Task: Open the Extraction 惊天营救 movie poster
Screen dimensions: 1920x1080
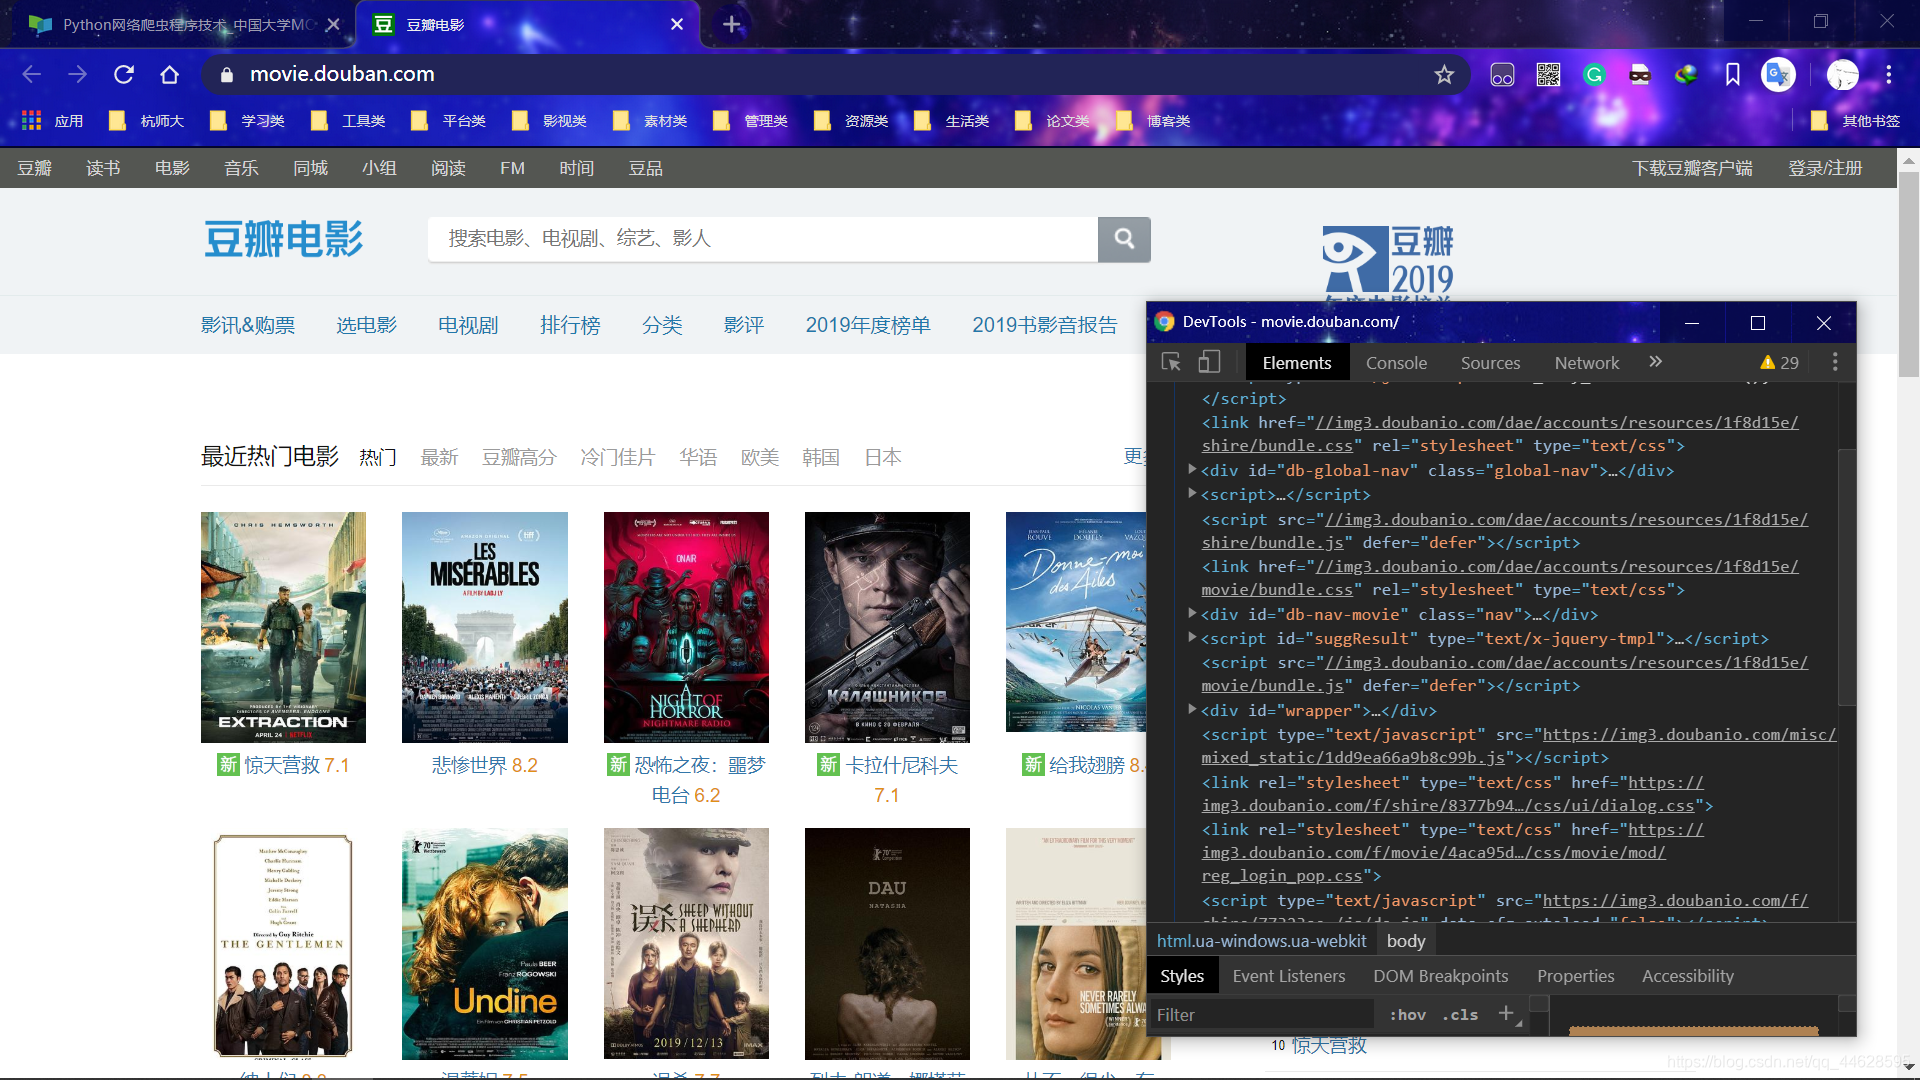Action: pos(283,627)
